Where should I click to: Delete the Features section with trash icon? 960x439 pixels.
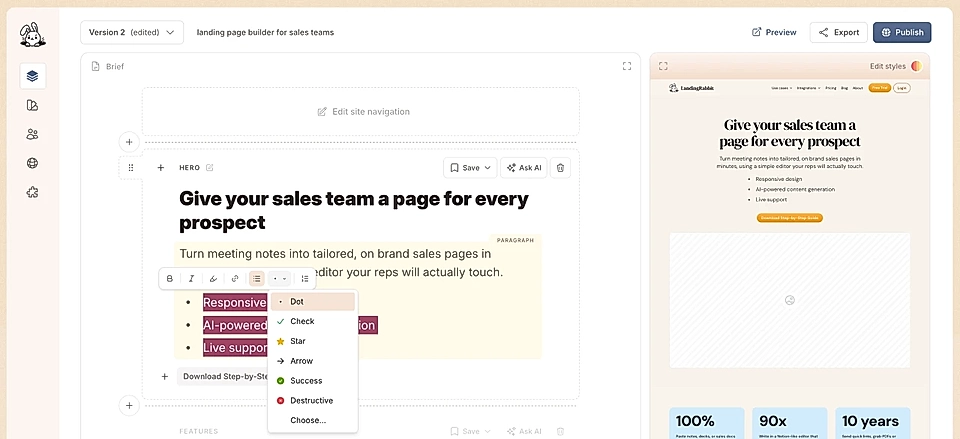[560, 431]
